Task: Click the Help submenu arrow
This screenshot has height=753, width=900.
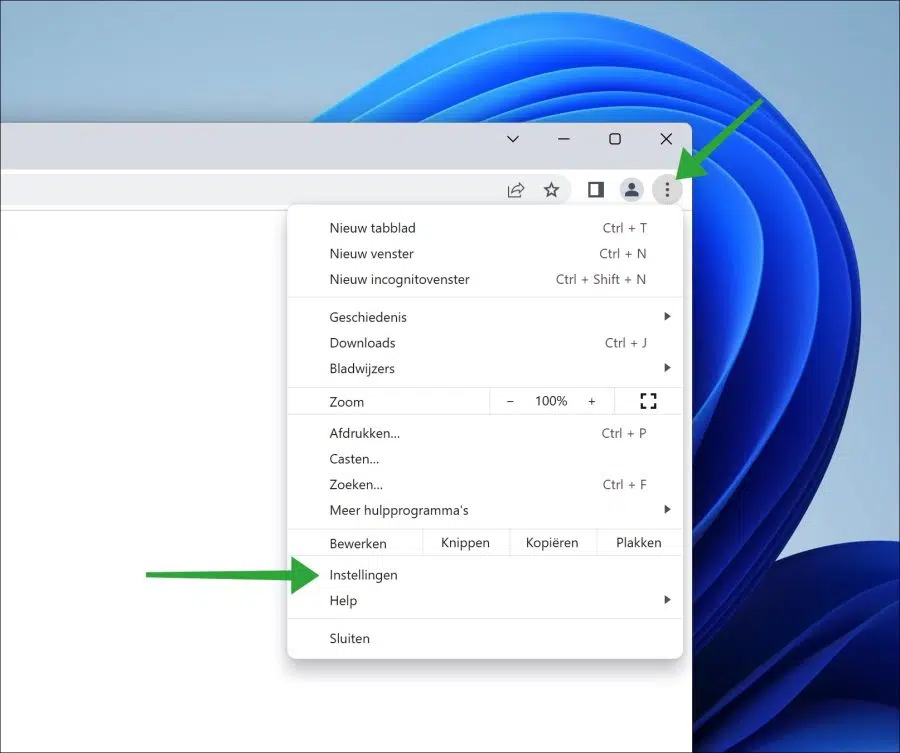Action: (x=667, y=599)
